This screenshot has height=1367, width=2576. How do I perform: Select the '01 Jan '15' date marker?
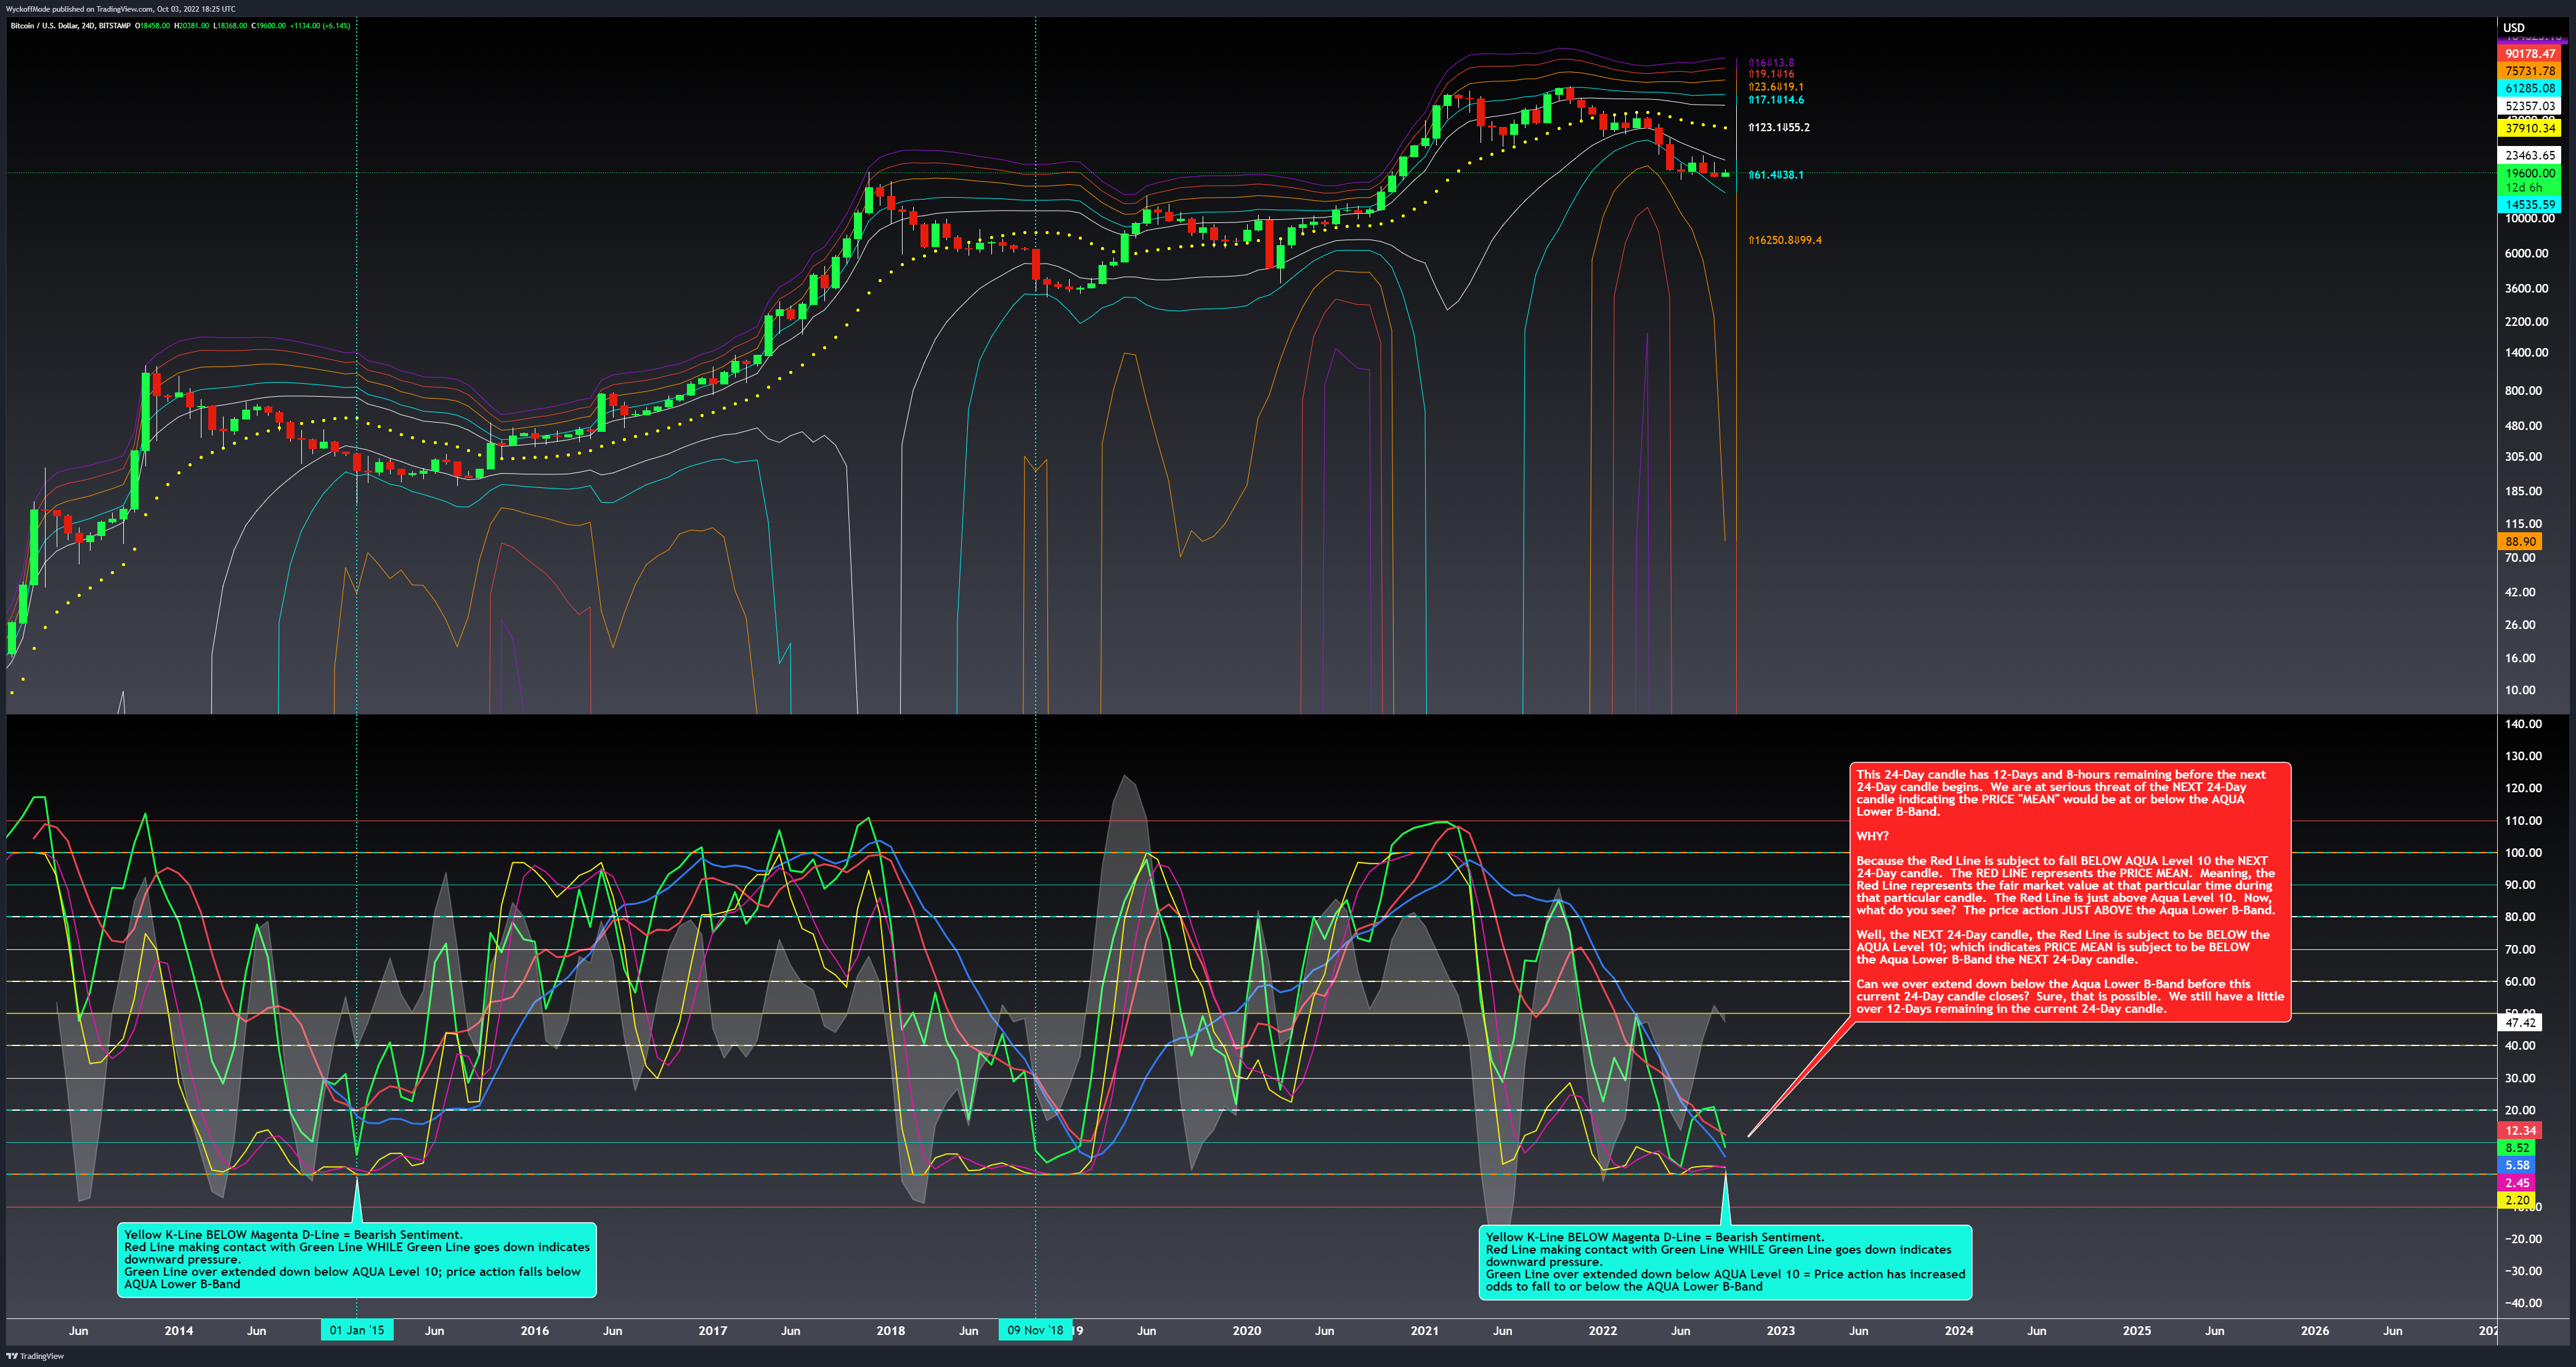point(357,1330)
